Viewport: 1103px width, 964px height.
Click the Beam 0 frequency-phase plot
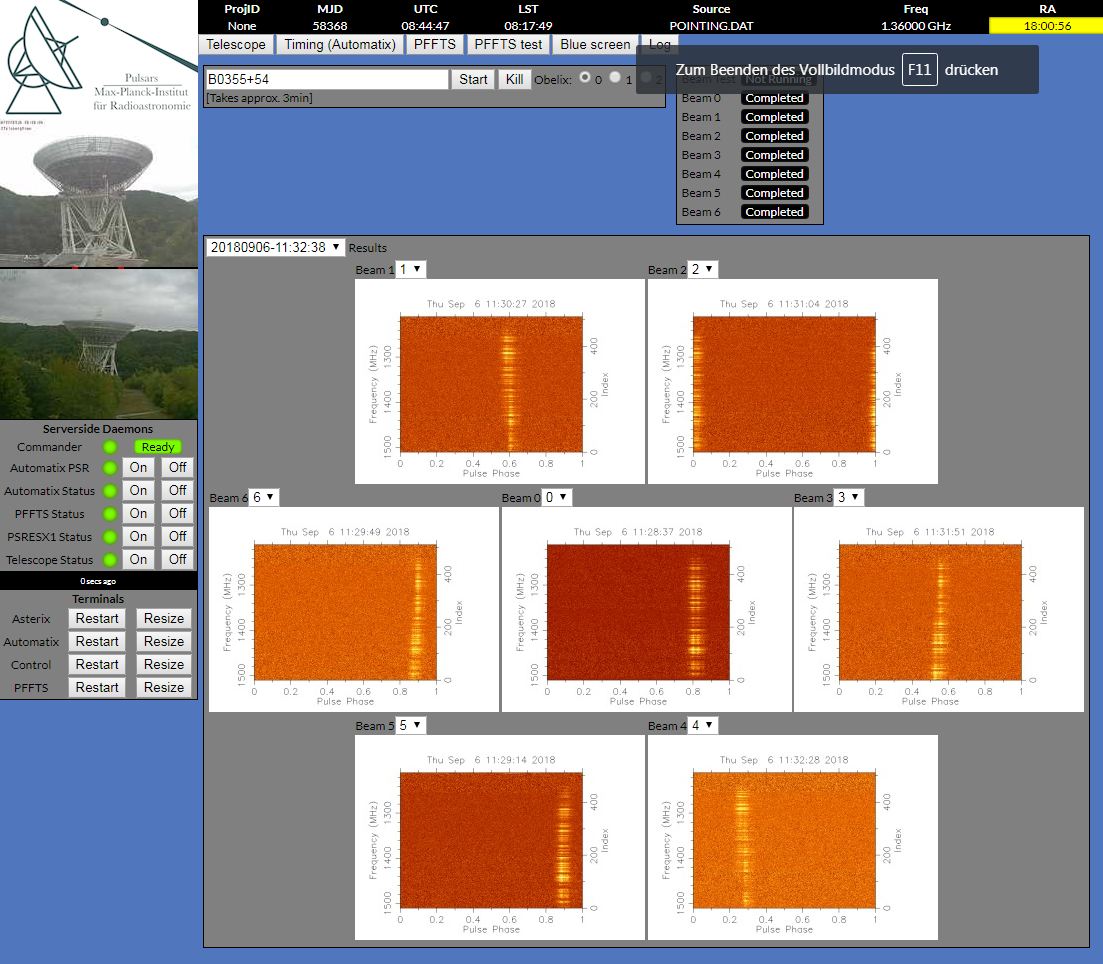point(646,609)
